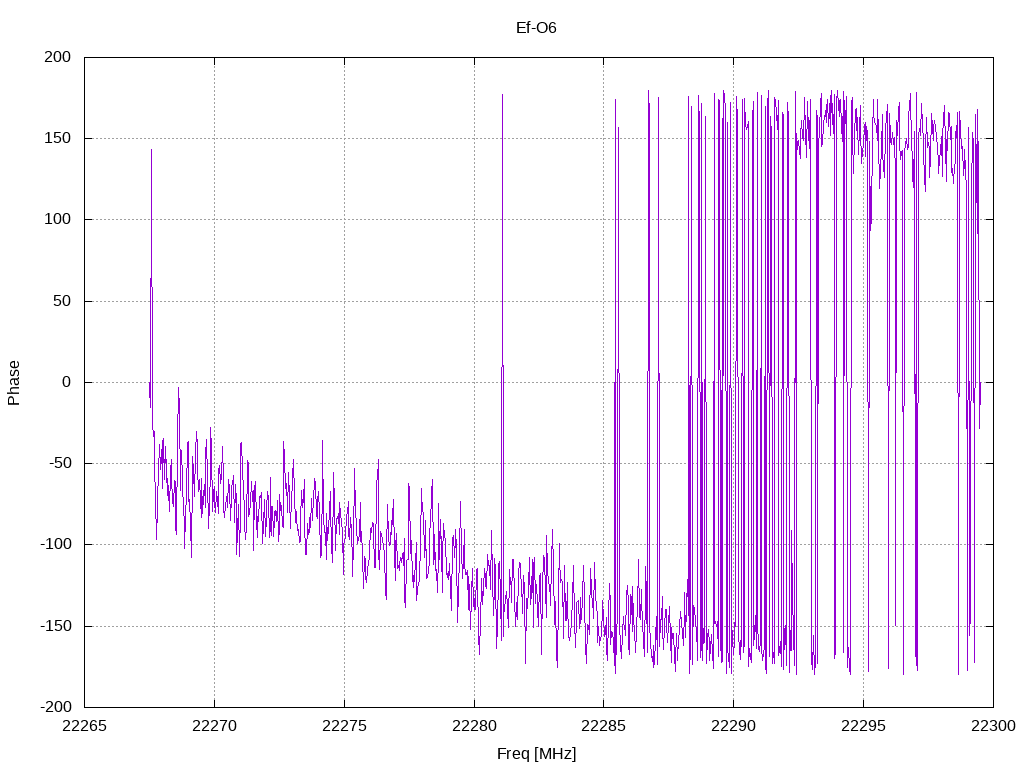Image resolution: width=1024 pixels, height=768 pixels.
Task: Click the y-axis tick label 150
Action: click(57, 138)
